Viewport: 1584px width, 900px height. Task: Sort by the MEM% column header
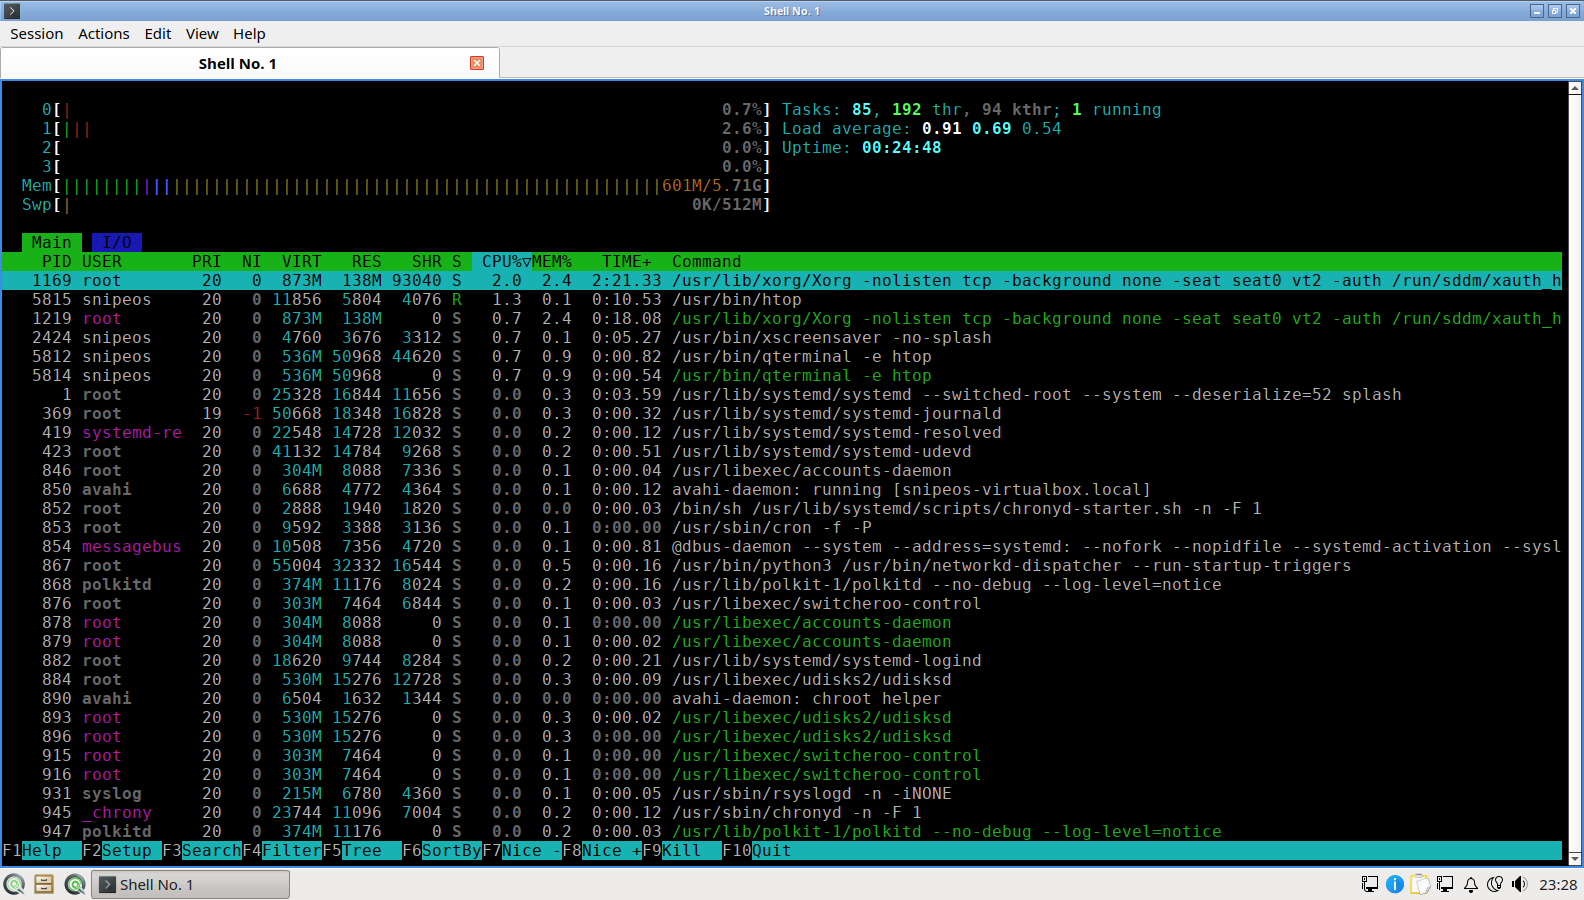(x=552, y=262)
